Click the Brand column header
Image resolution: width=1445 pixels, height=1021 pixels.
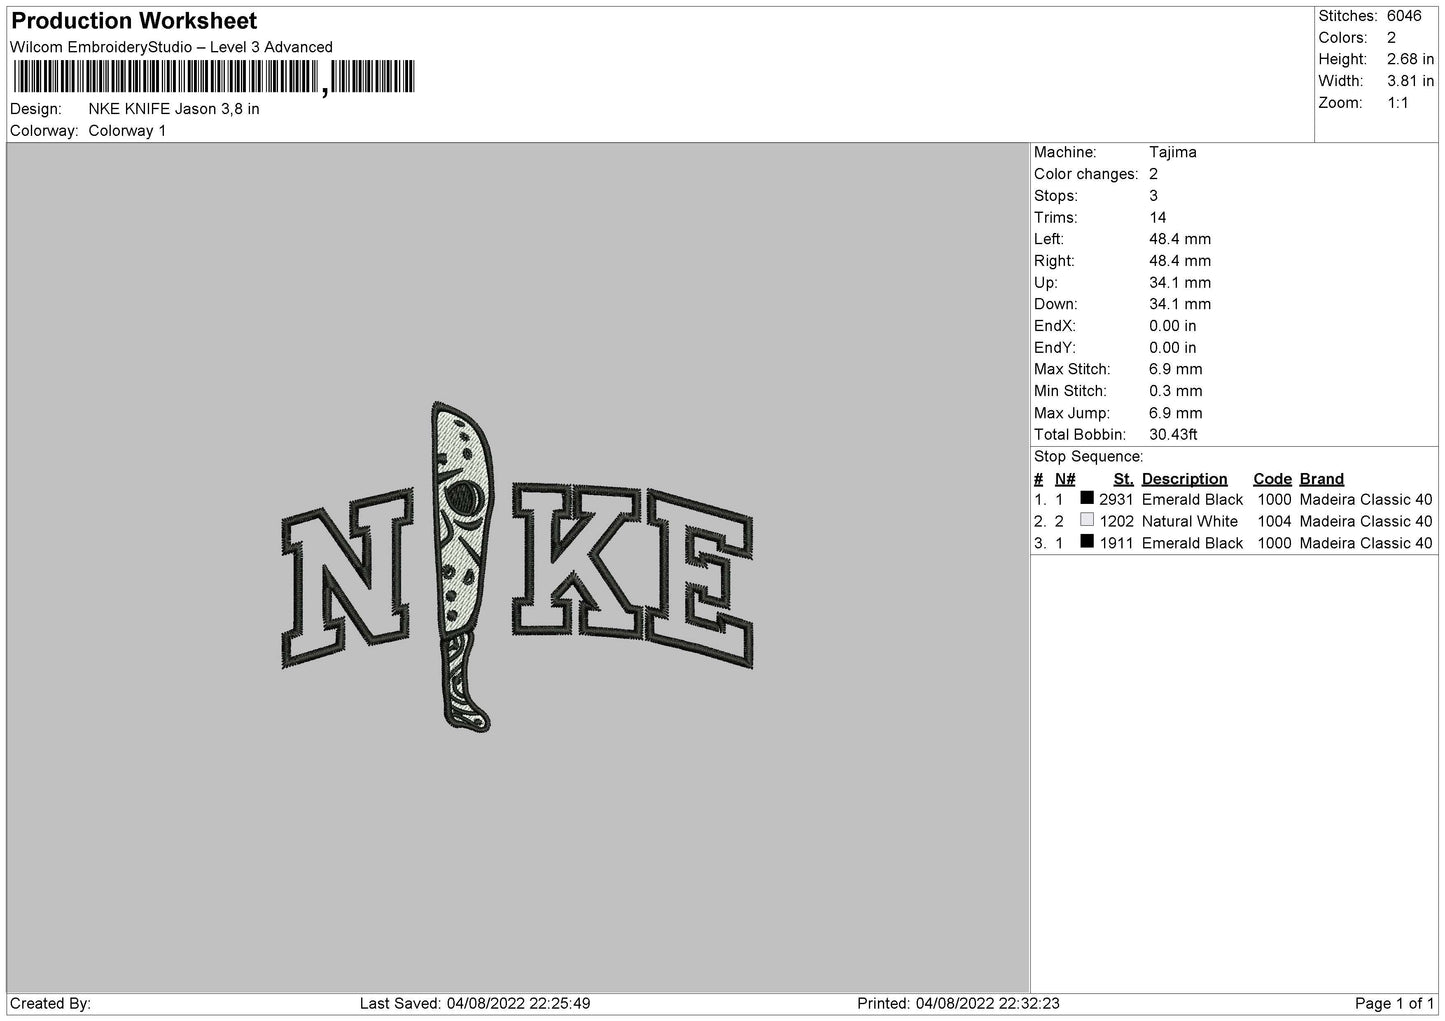[x=1322, y=479]
